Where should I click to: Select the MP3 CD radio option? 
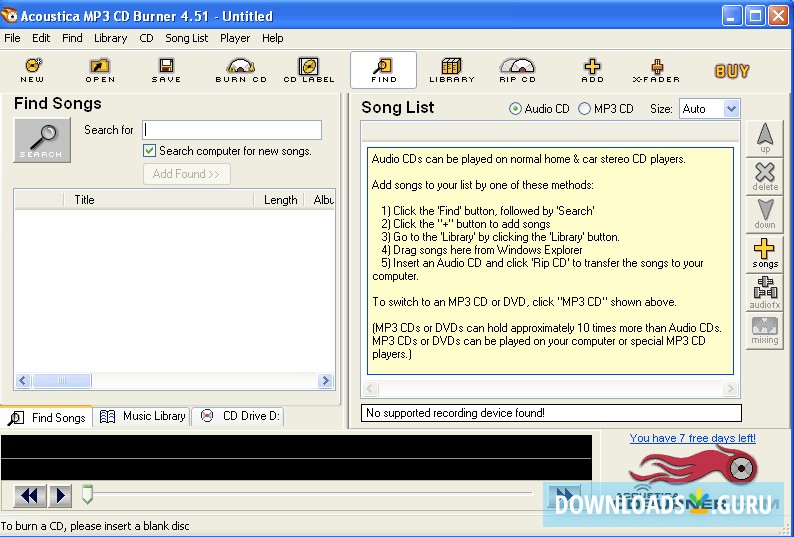click(584, 108)
